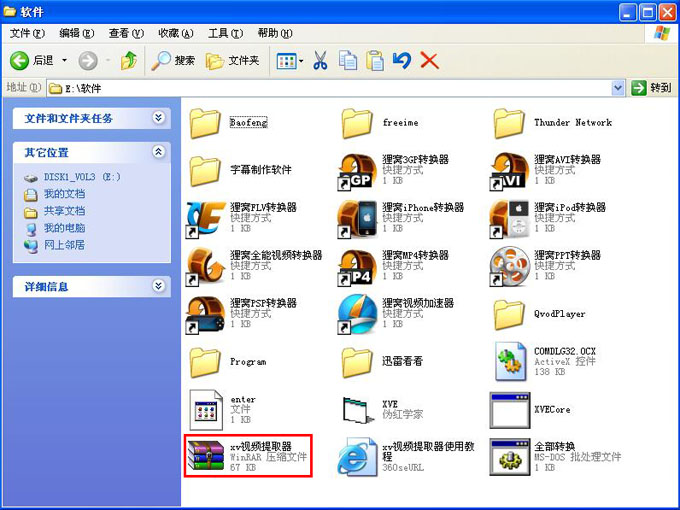Open the 帮助(H) menu
Viewport: 680px width, 510px height.
pyautogui.click(x=275, y=33)
